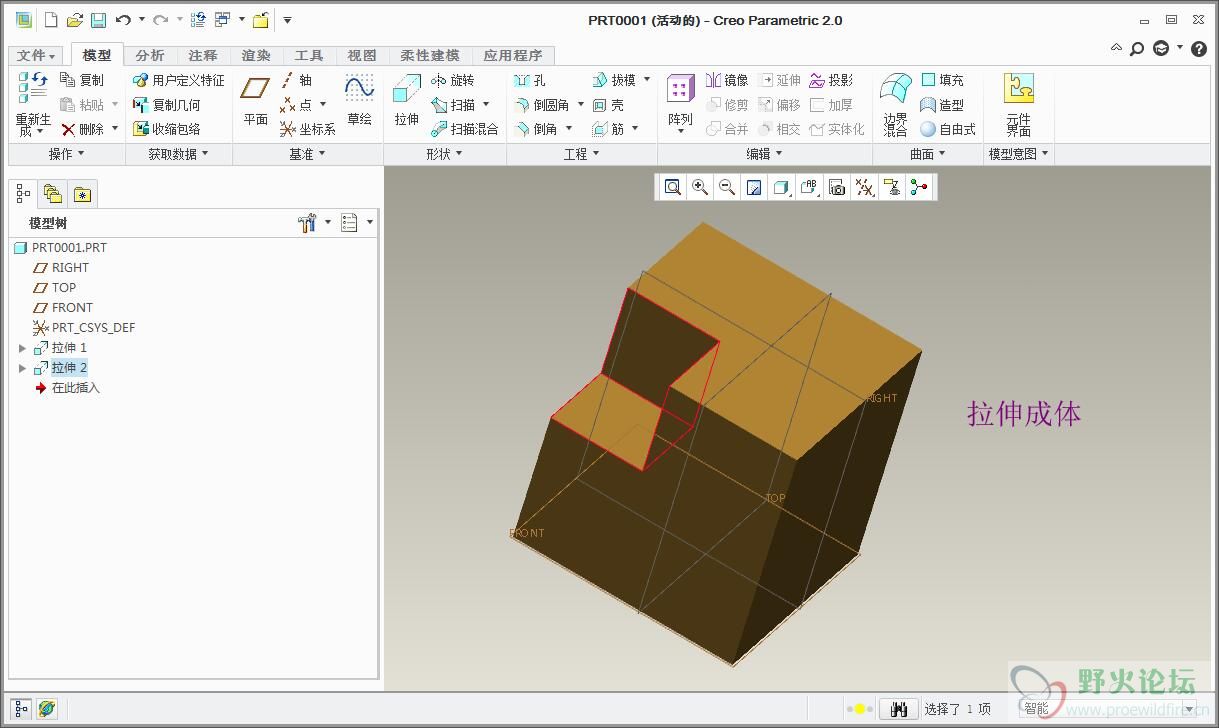Expand the 基准 group dropdown
Viewport: 1219px width, 728px height.
(308, 154)
